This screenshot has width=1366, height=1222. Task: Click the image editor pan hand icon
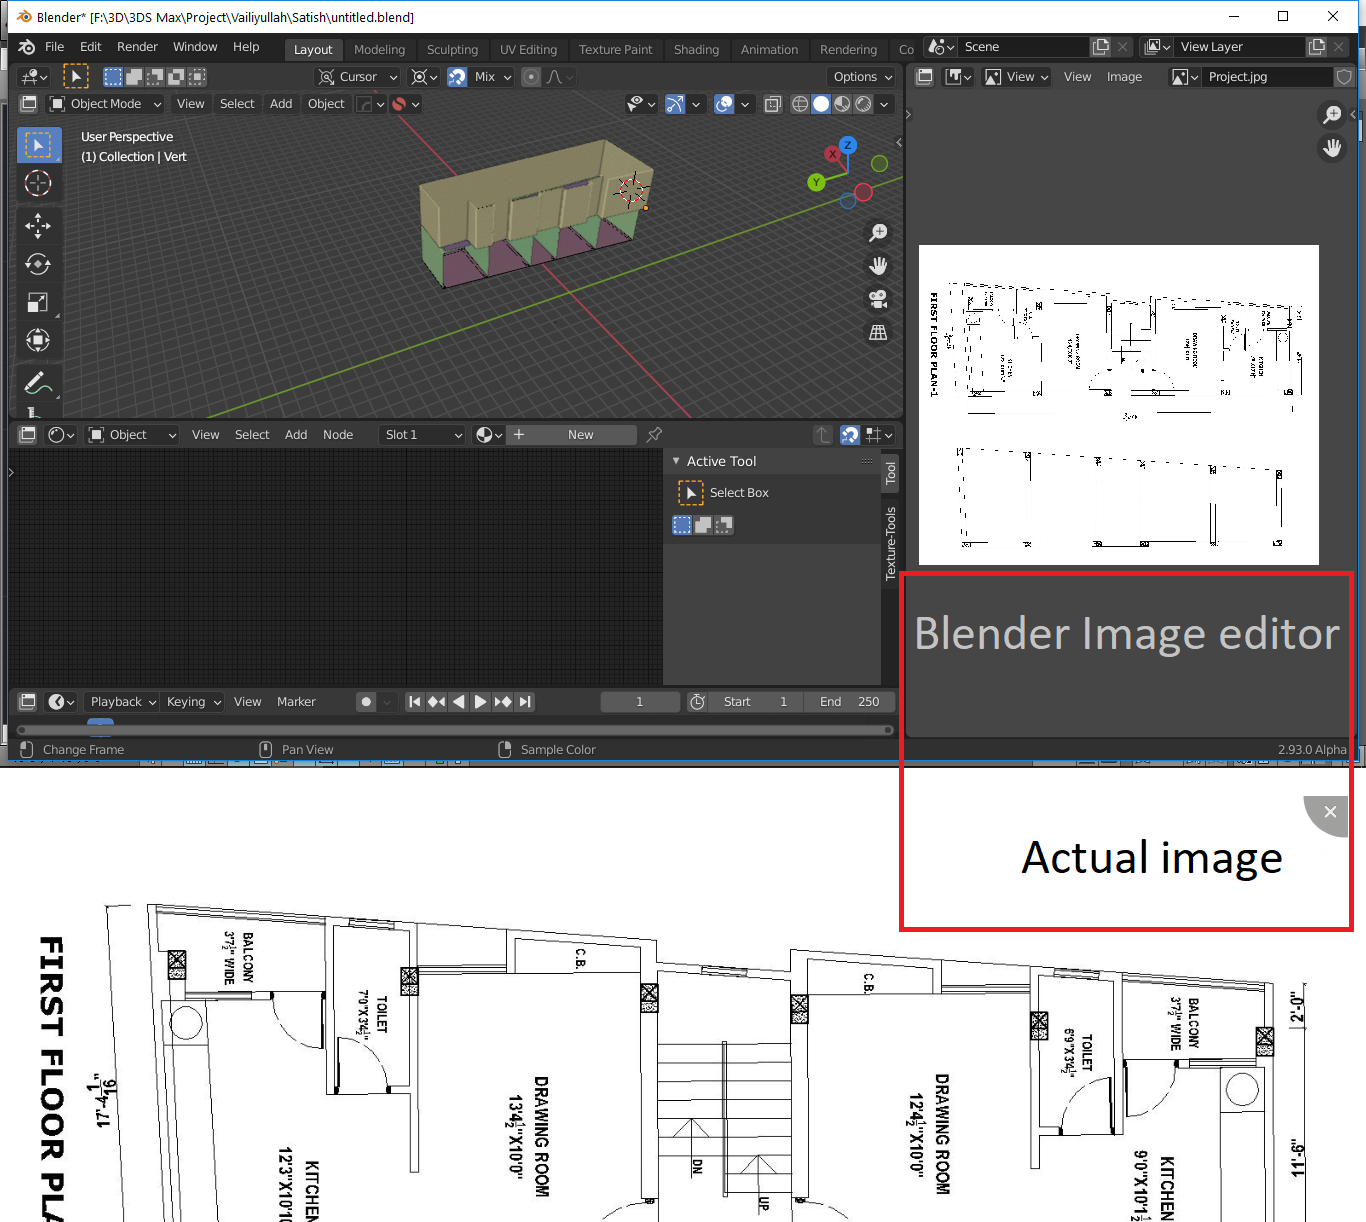[x=1332, y=148]
